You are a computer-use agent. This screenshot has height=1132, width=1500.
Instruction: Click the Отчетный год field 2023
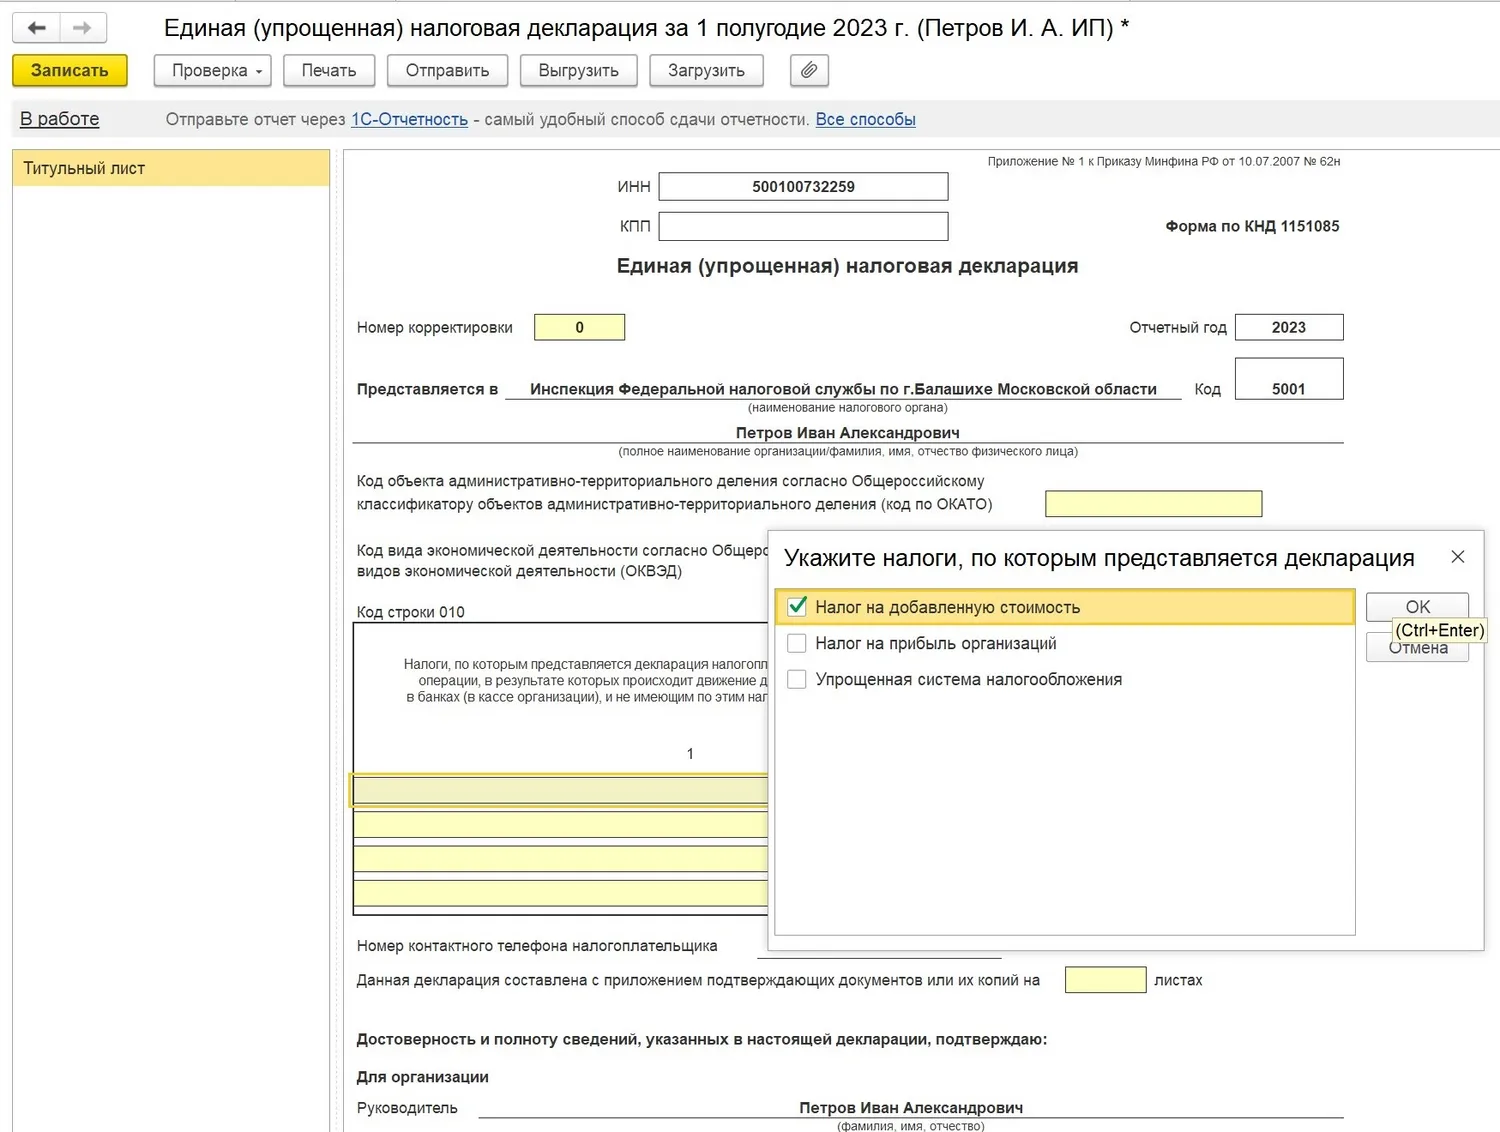(1289, 327)
